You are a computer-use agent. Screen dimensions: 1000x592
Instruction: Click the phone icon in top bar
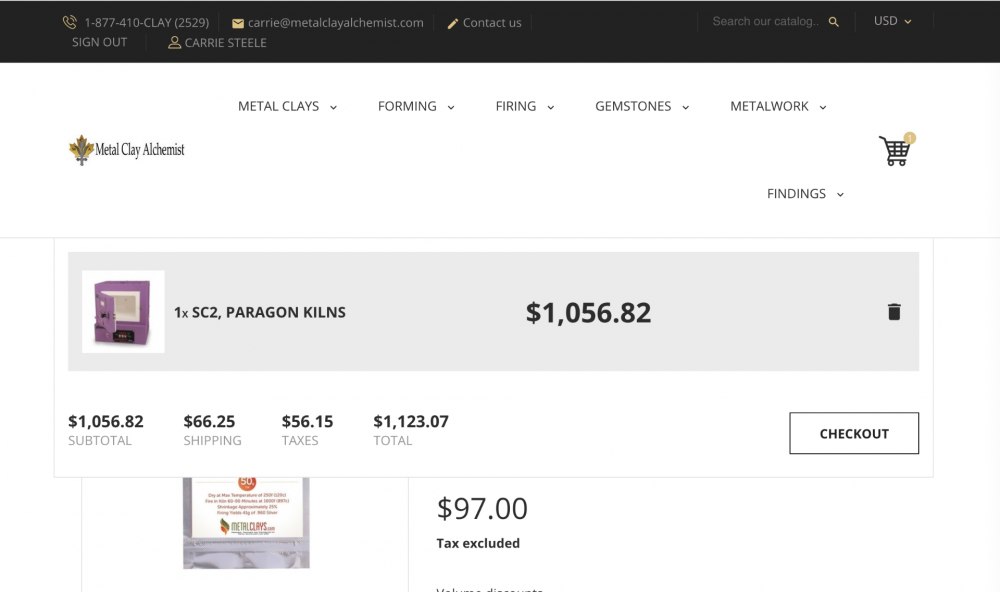70,22
